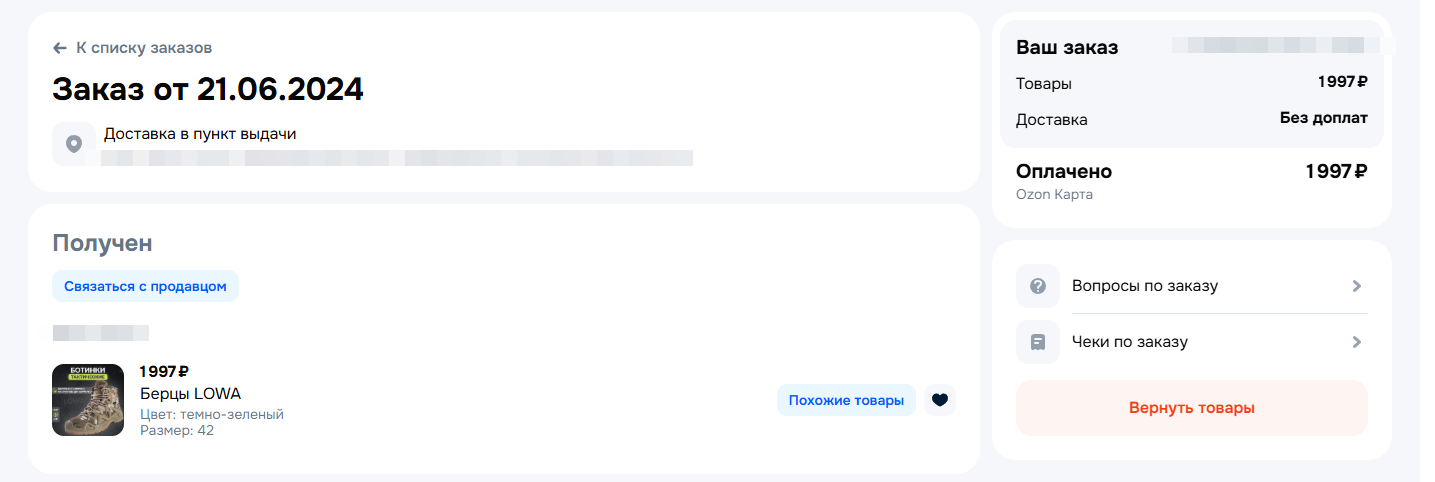Open the 'Чеки по заказу' menu item

(x=1130, y=342)
